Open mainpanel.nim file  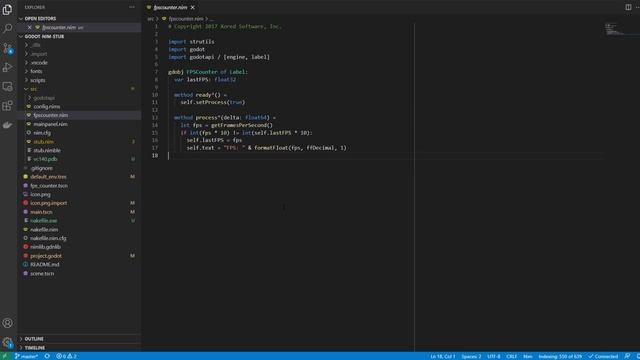pos(51,124)
